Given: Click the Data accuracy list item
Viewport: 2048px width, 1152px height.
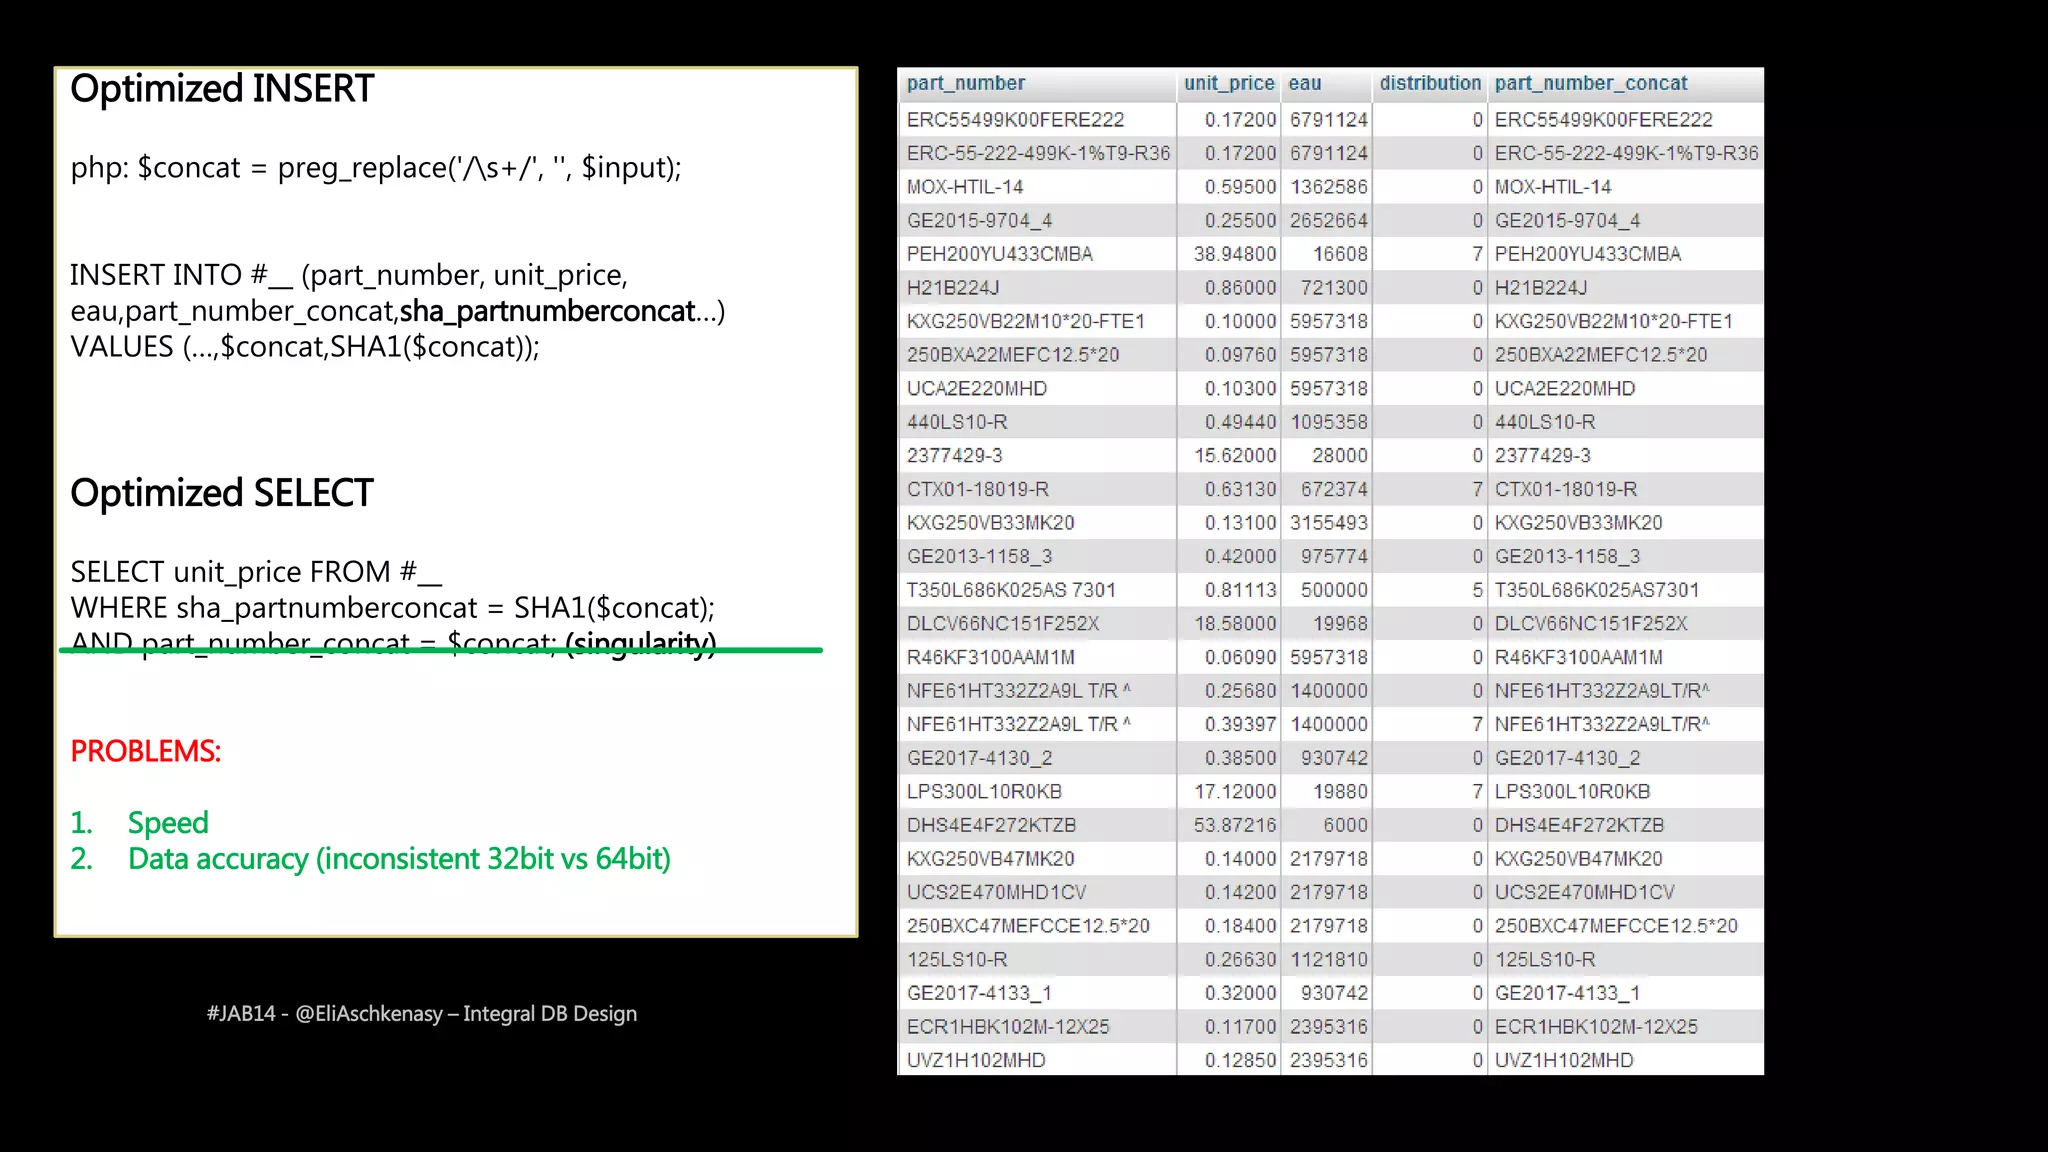Looking at the screenshot, I should (399, 859).
